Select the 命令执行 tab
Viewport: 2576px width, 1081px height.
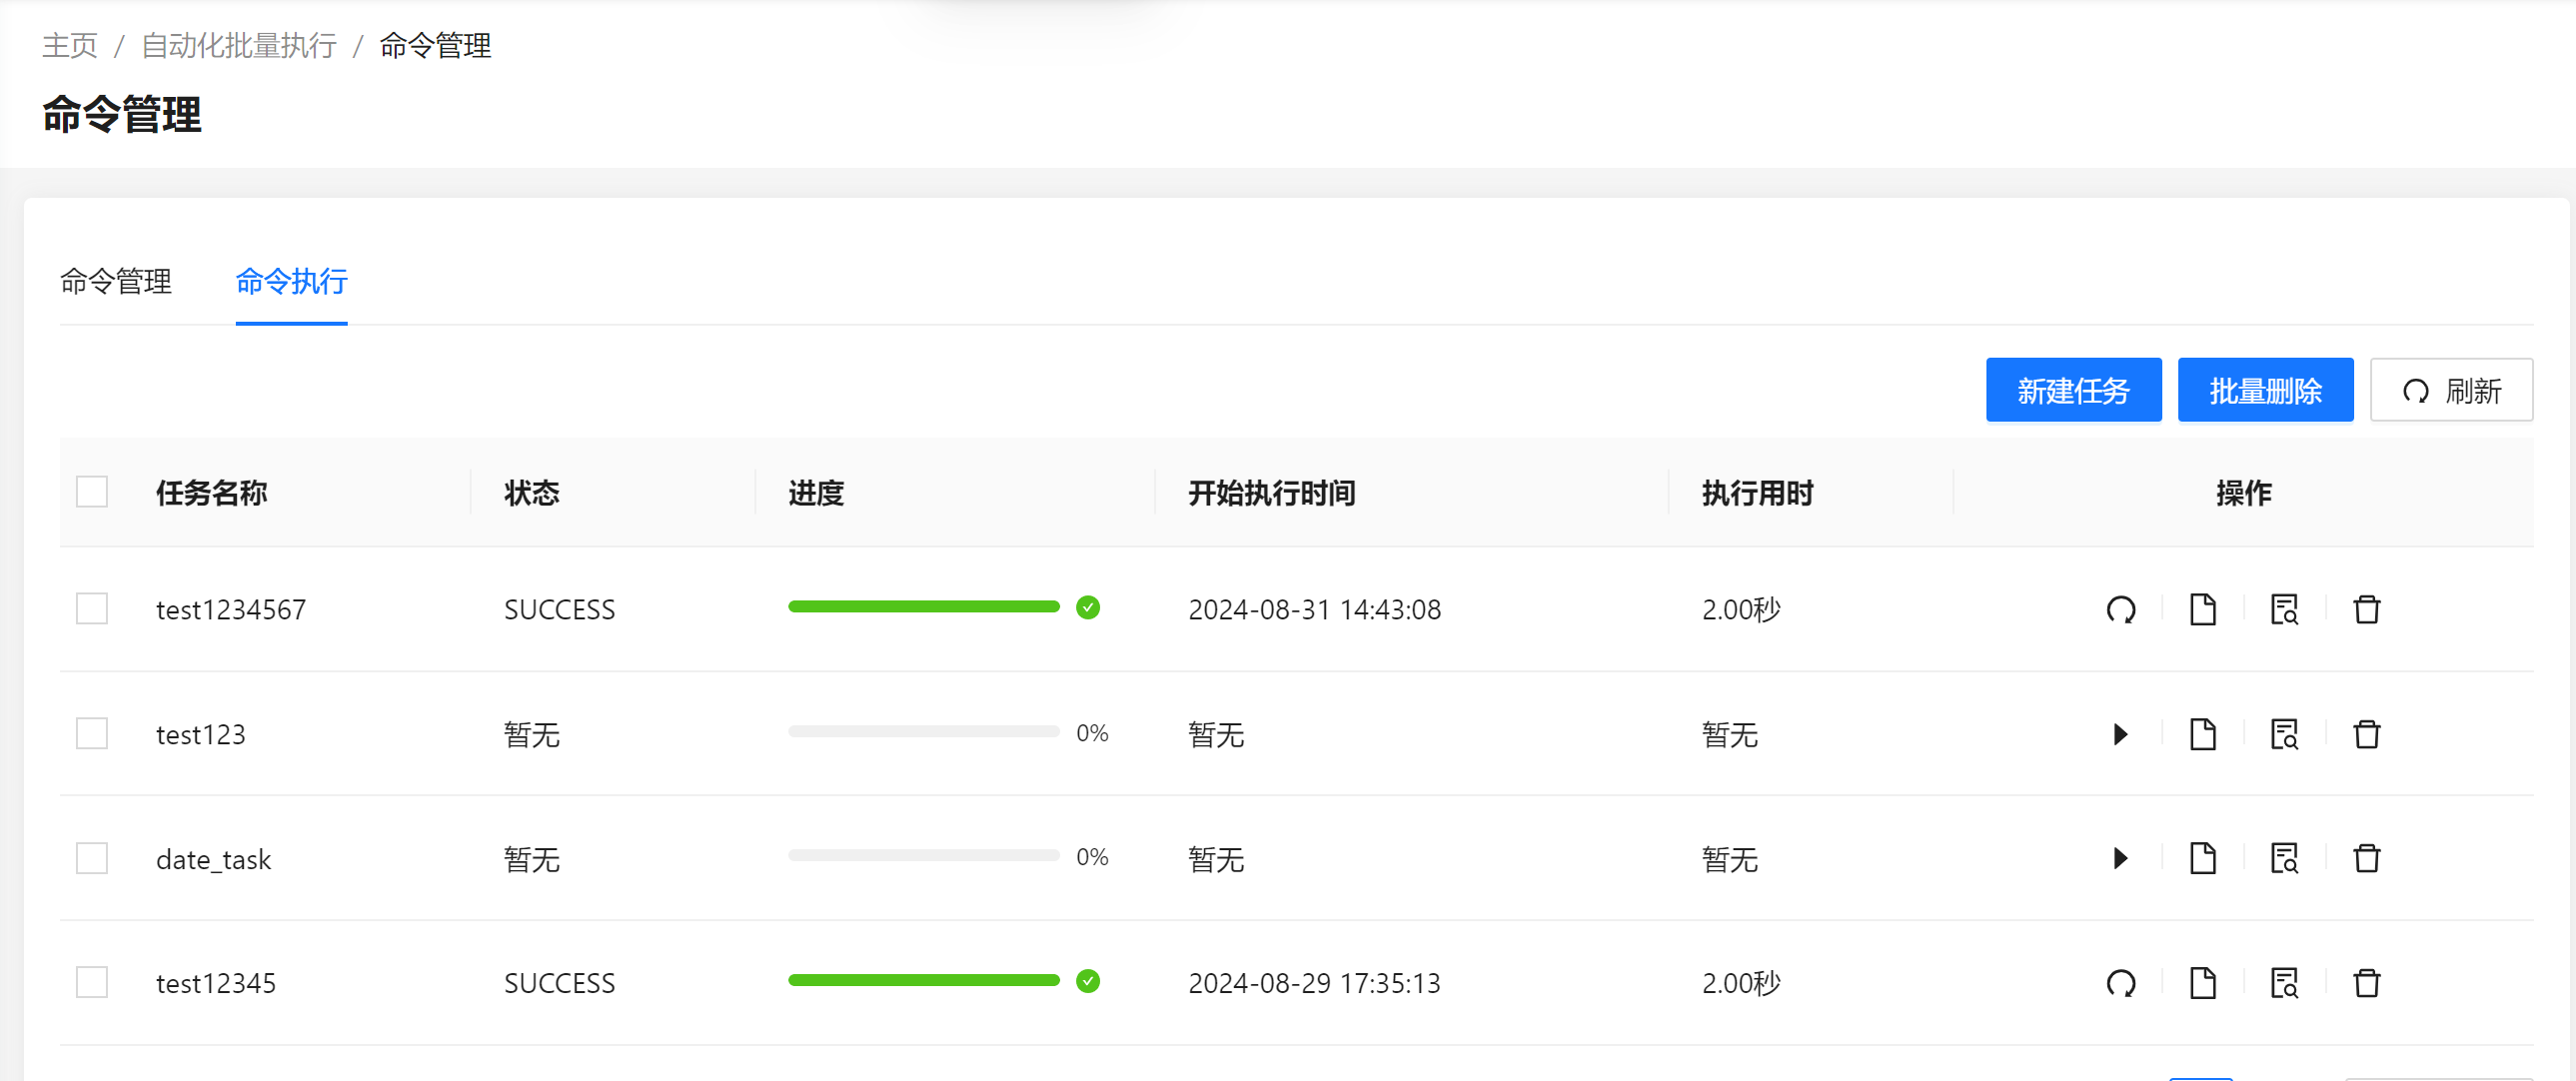[291, 282]
